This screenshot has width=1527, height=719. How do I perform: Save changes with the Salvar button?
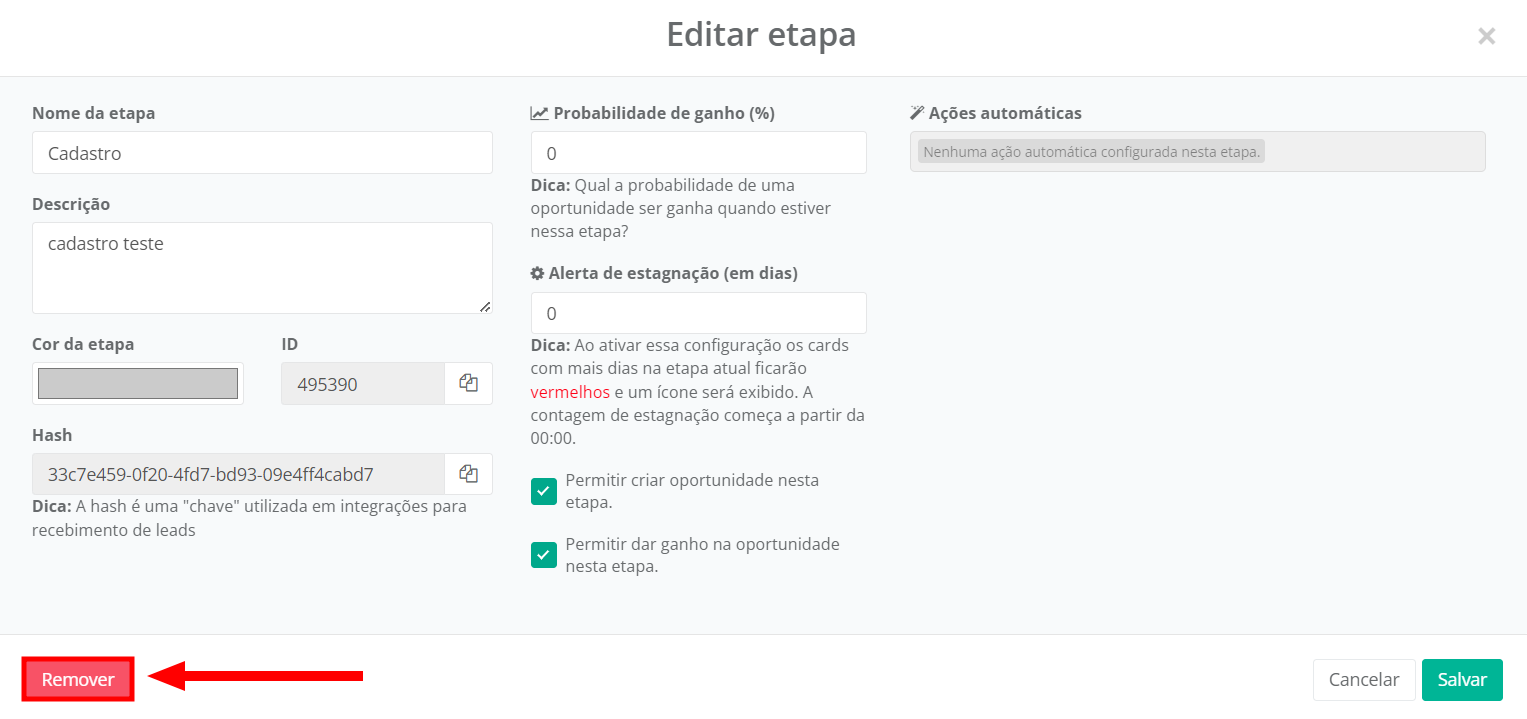tap(1461, 680)
